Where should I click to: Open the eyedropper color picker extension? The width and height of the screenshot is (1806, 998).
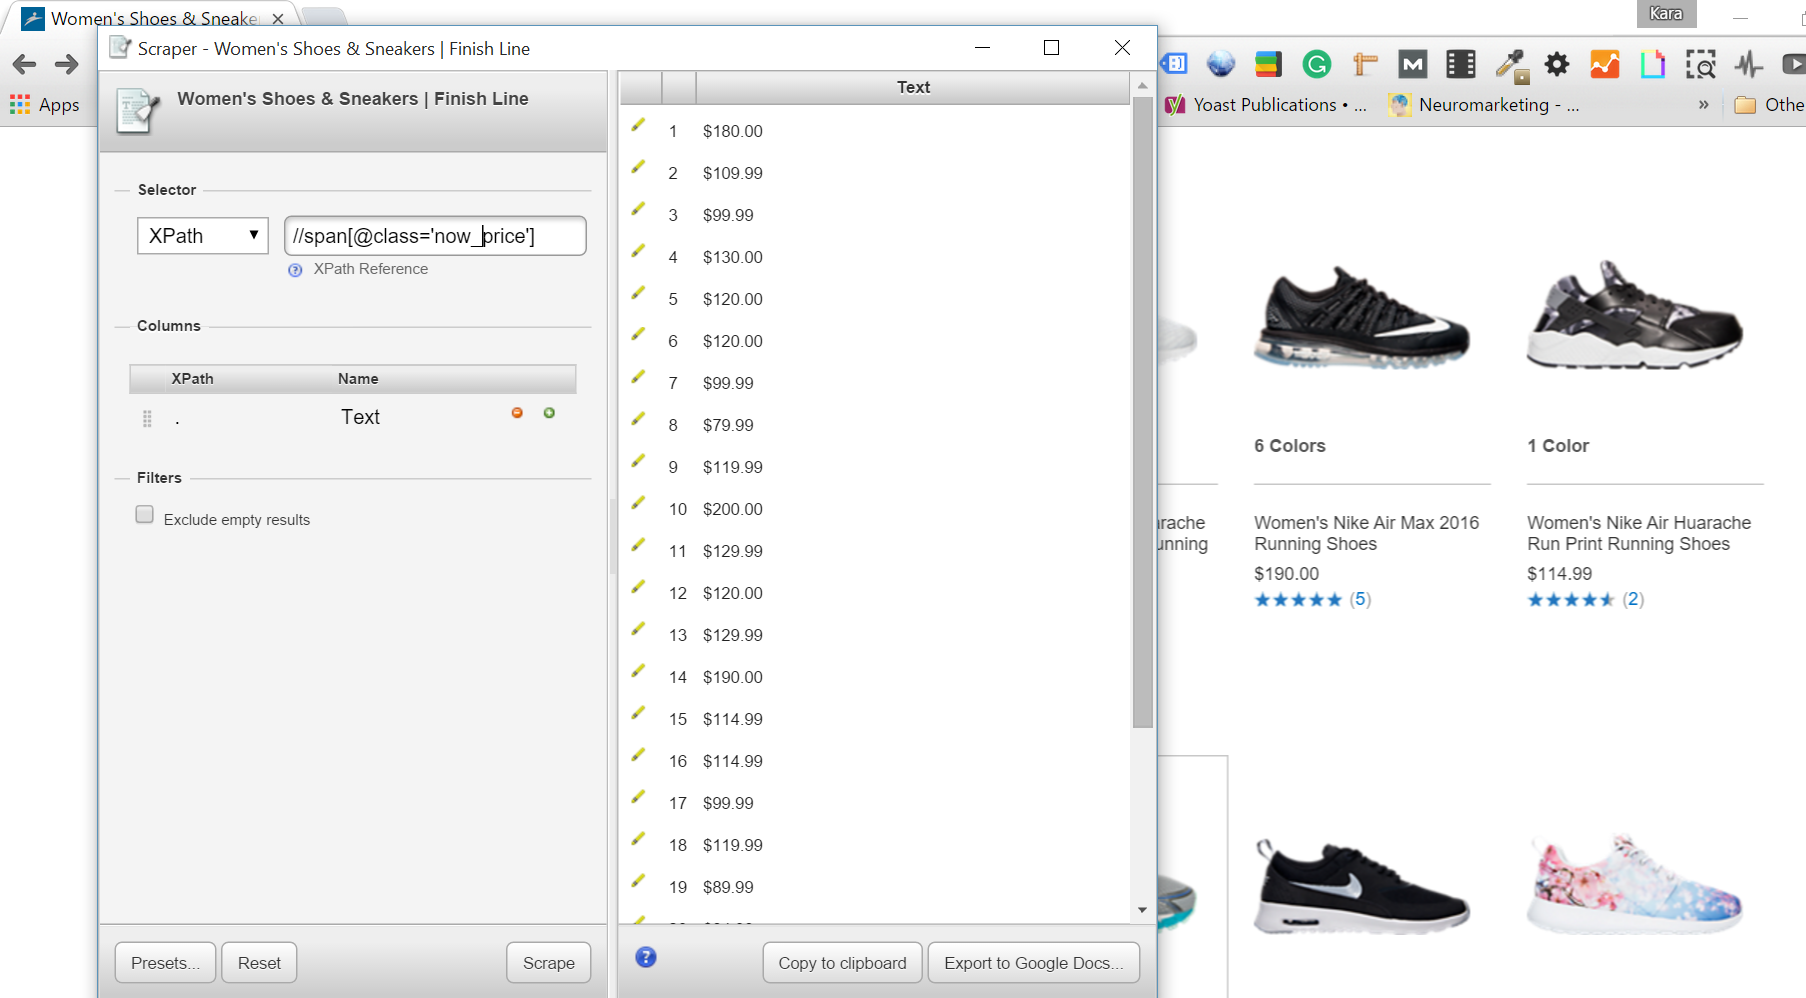pos(1510,65)
